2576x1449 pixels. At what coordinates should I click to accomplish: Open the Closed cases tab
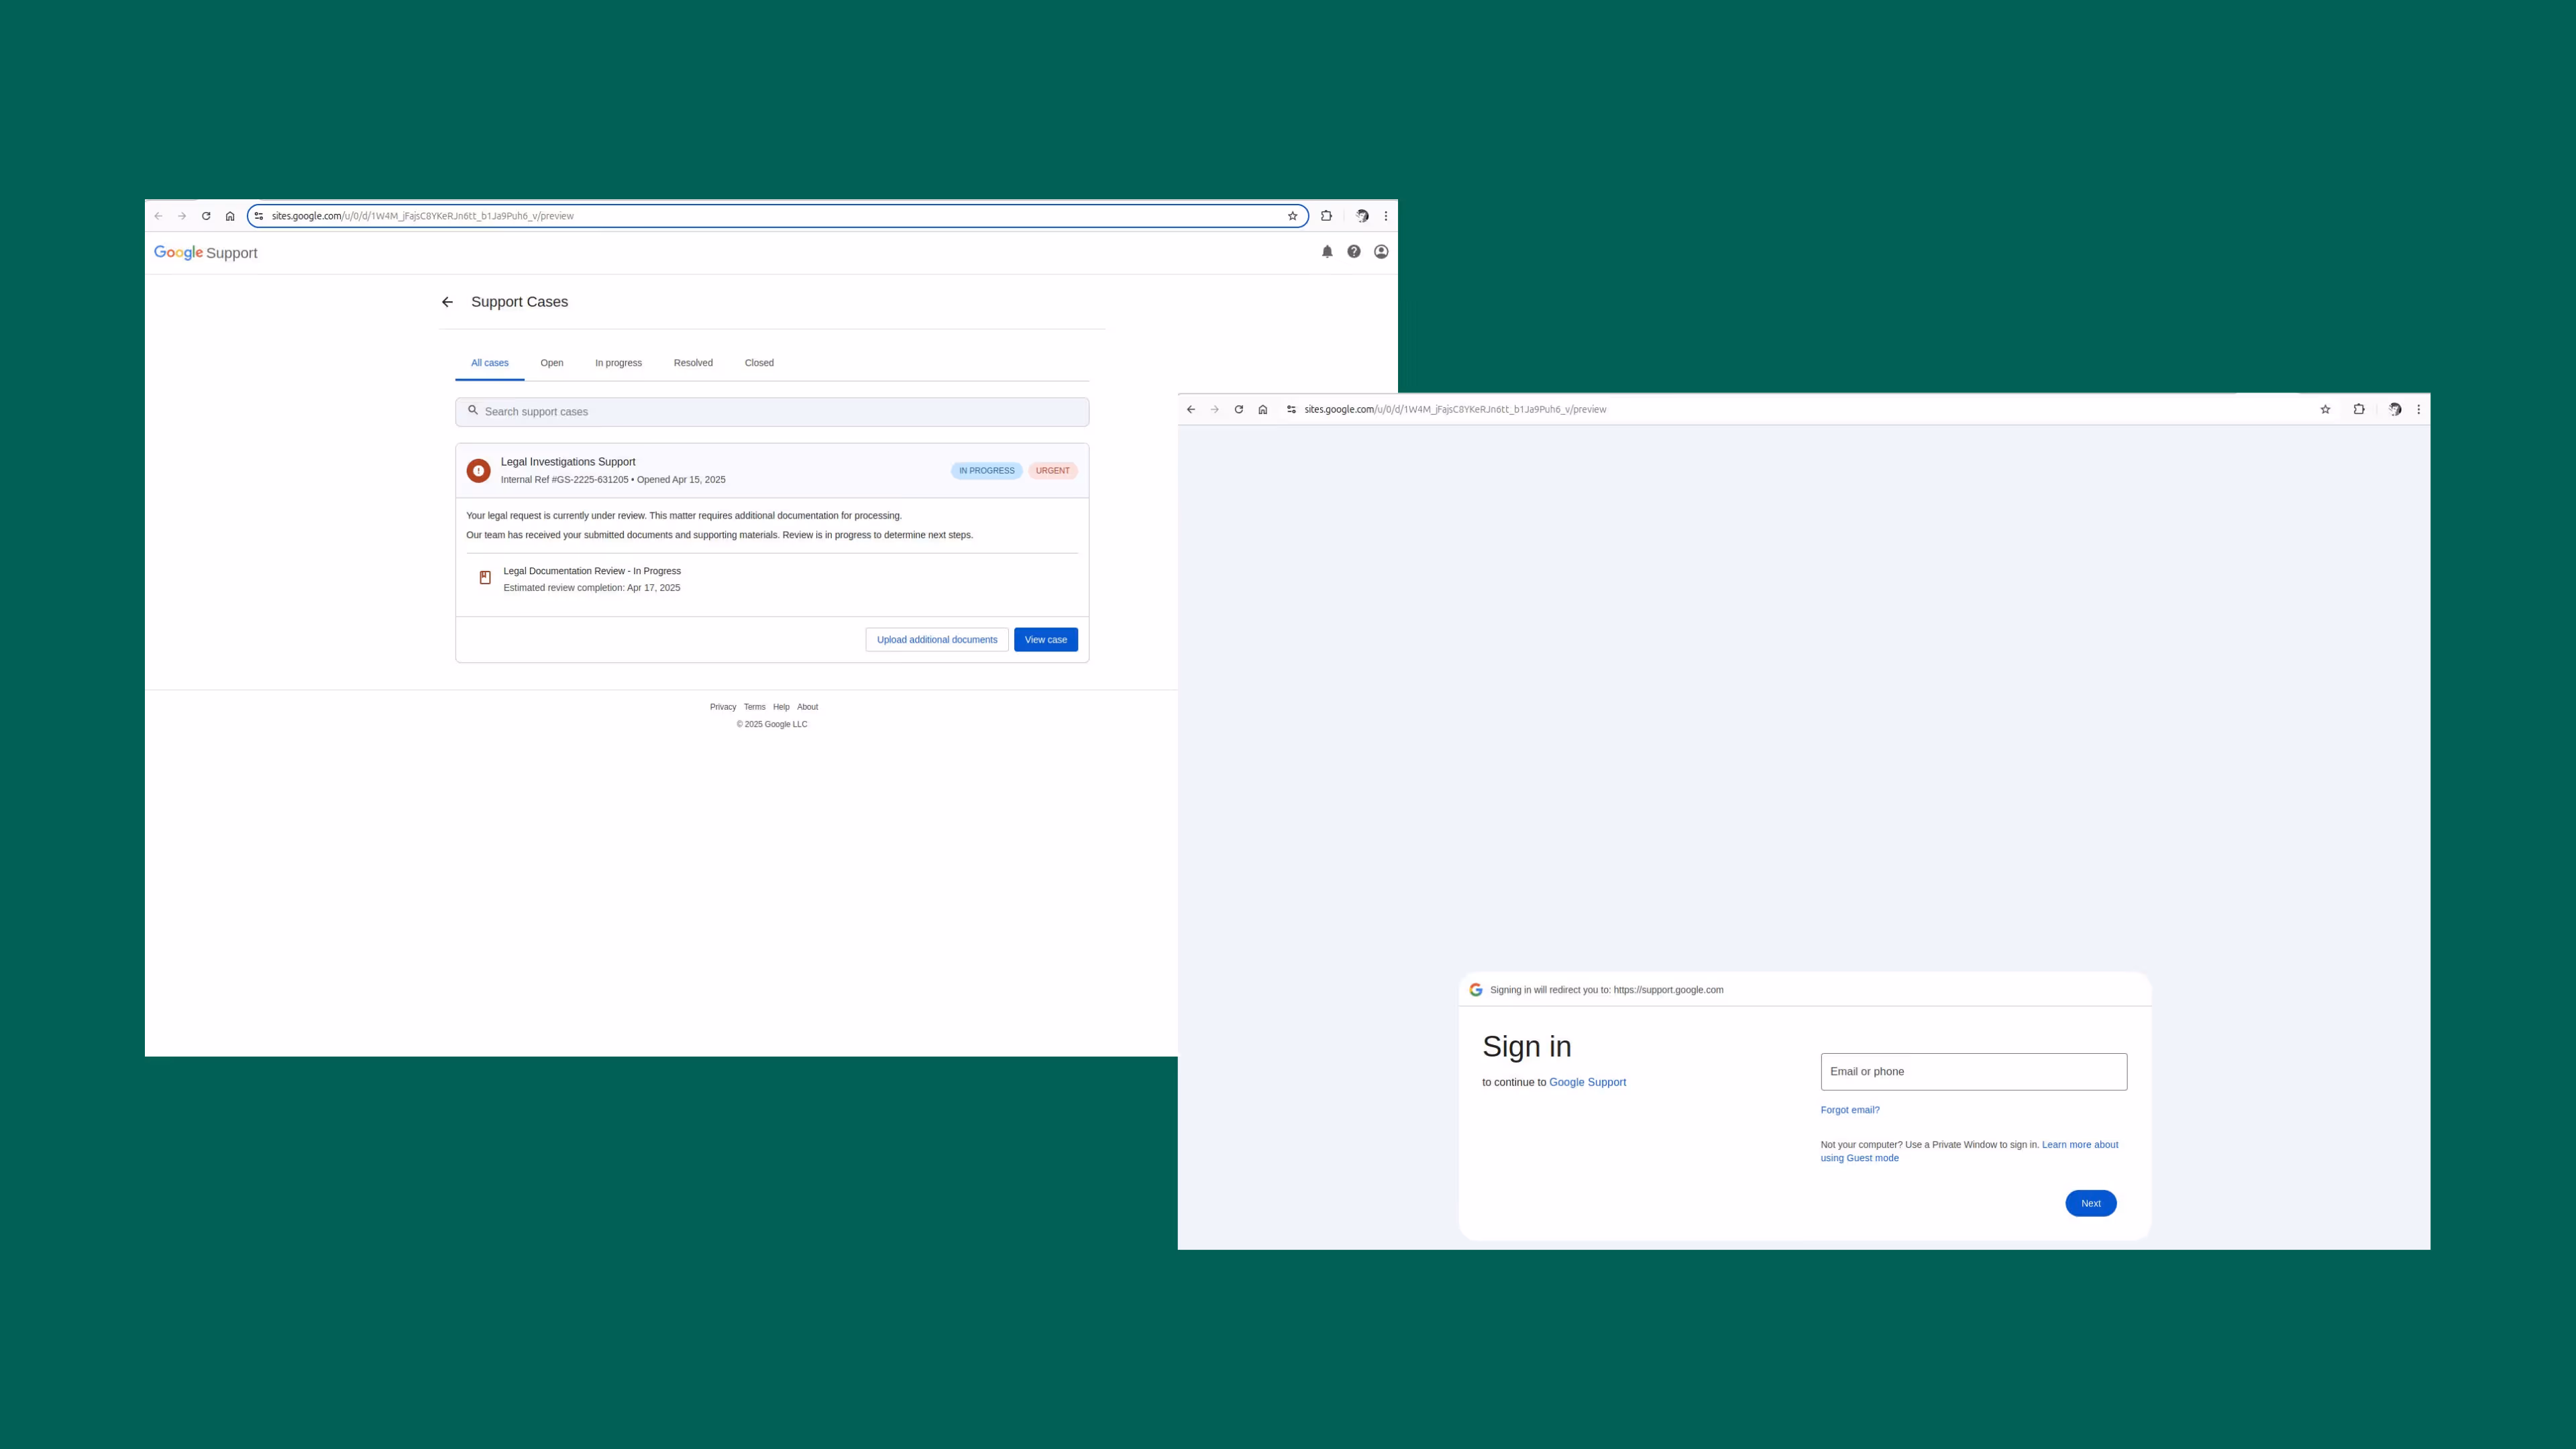[758, 362]
